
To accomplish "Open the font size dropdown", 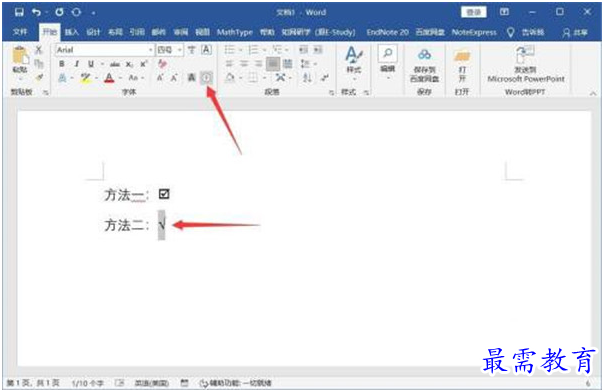I will click(180, 50).
